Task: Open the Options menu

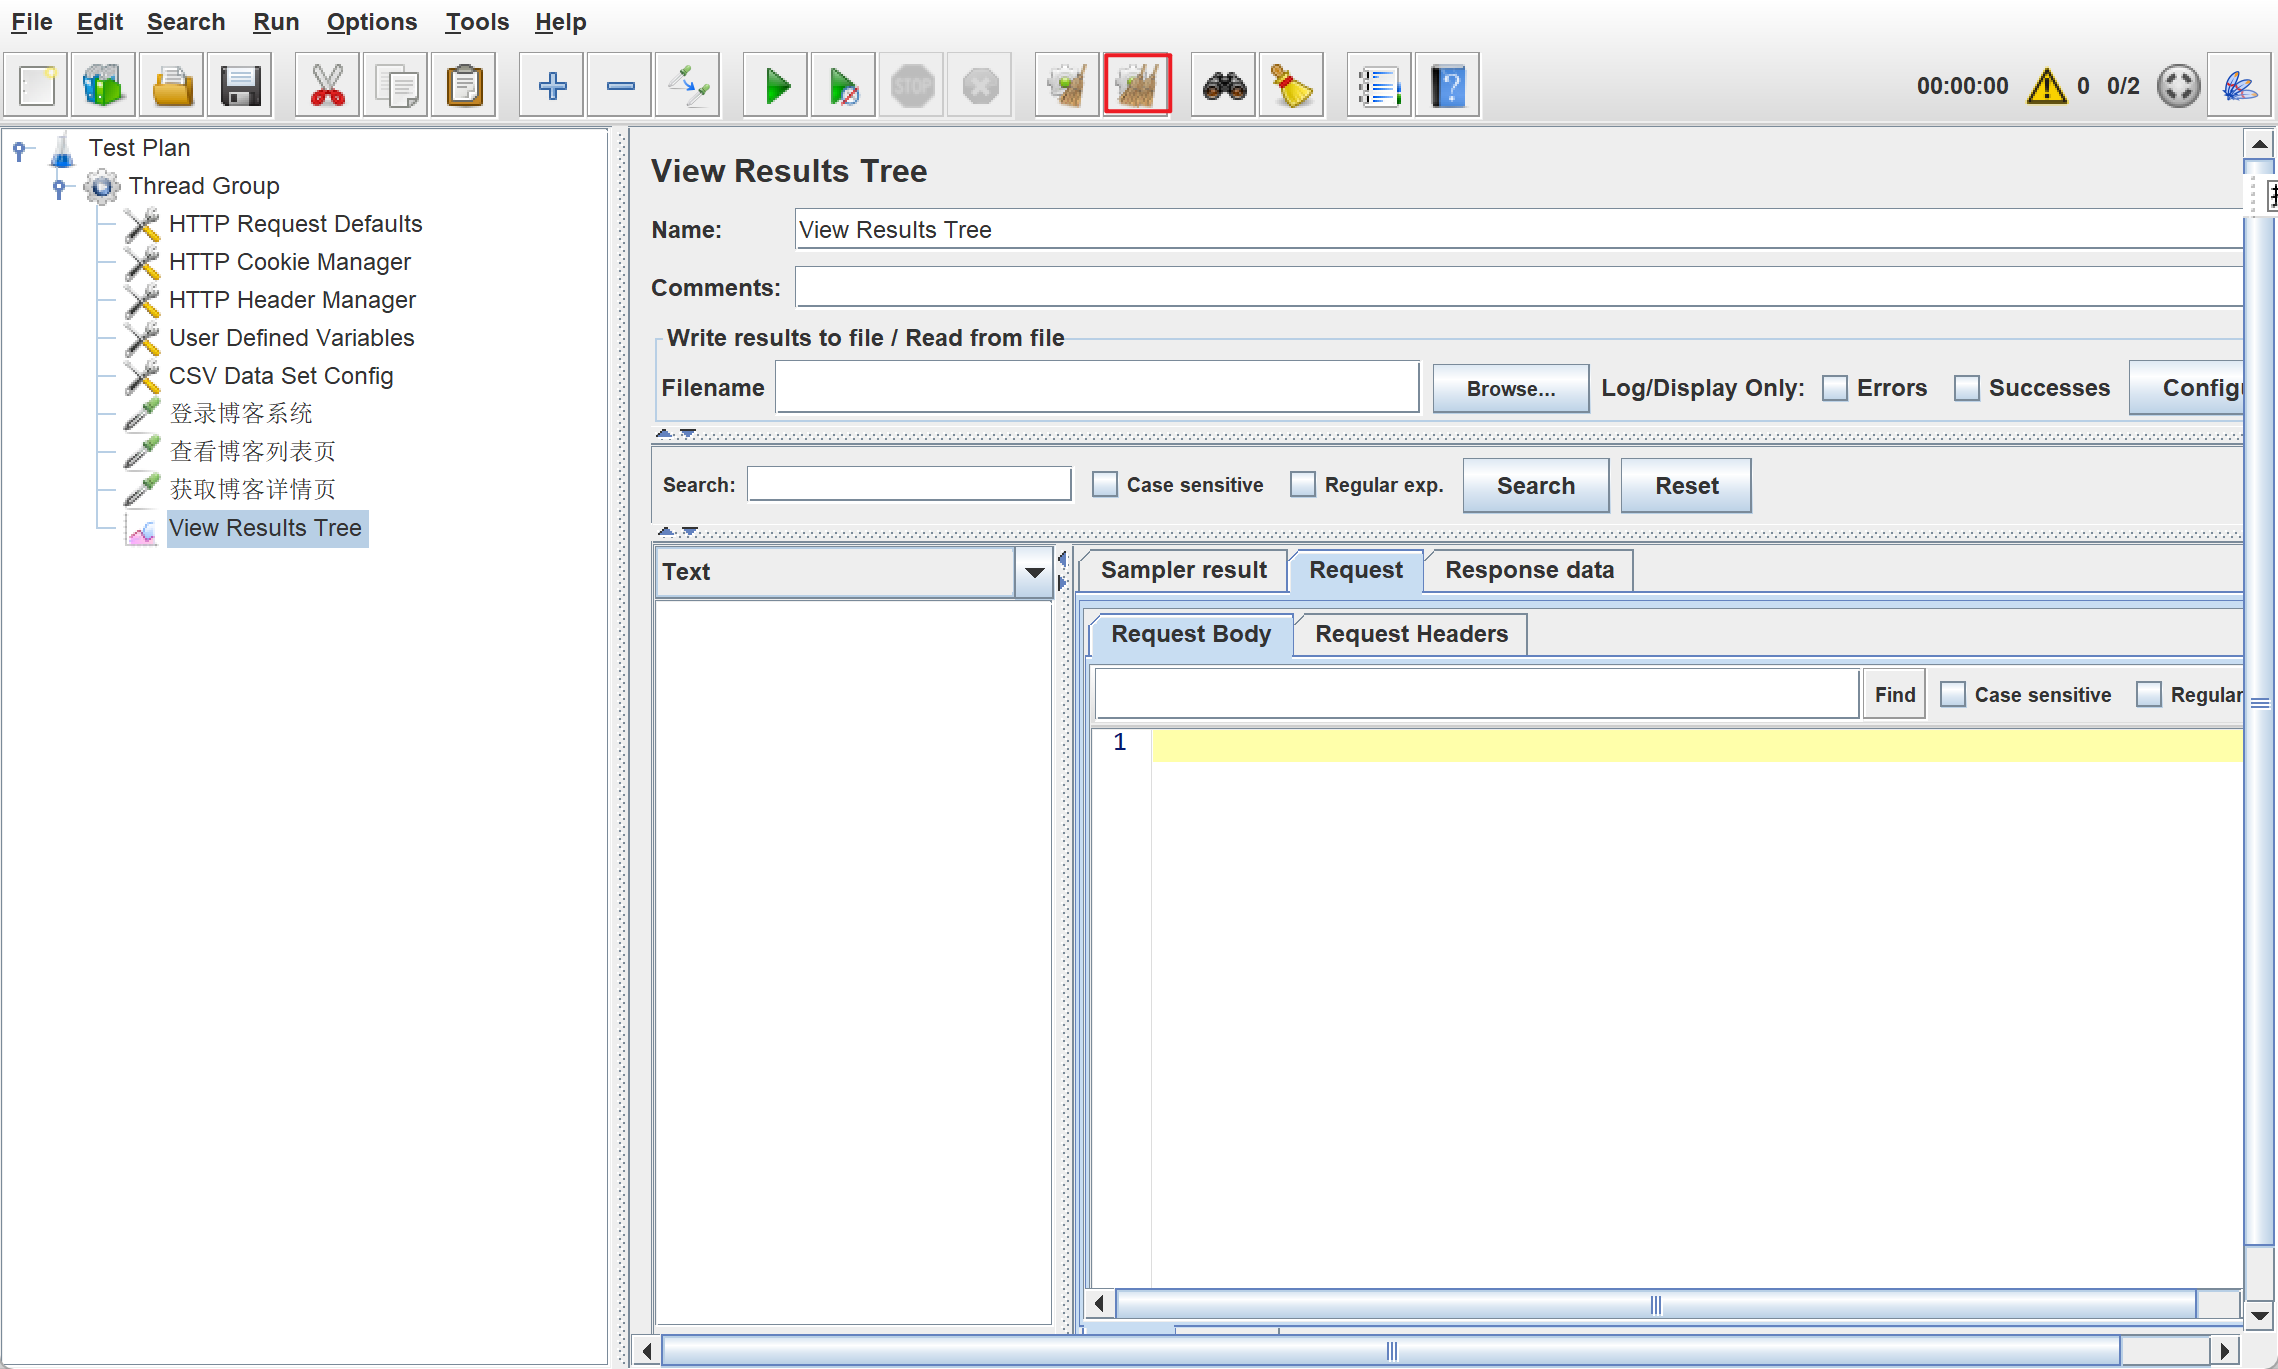Action: click(371, 22)
